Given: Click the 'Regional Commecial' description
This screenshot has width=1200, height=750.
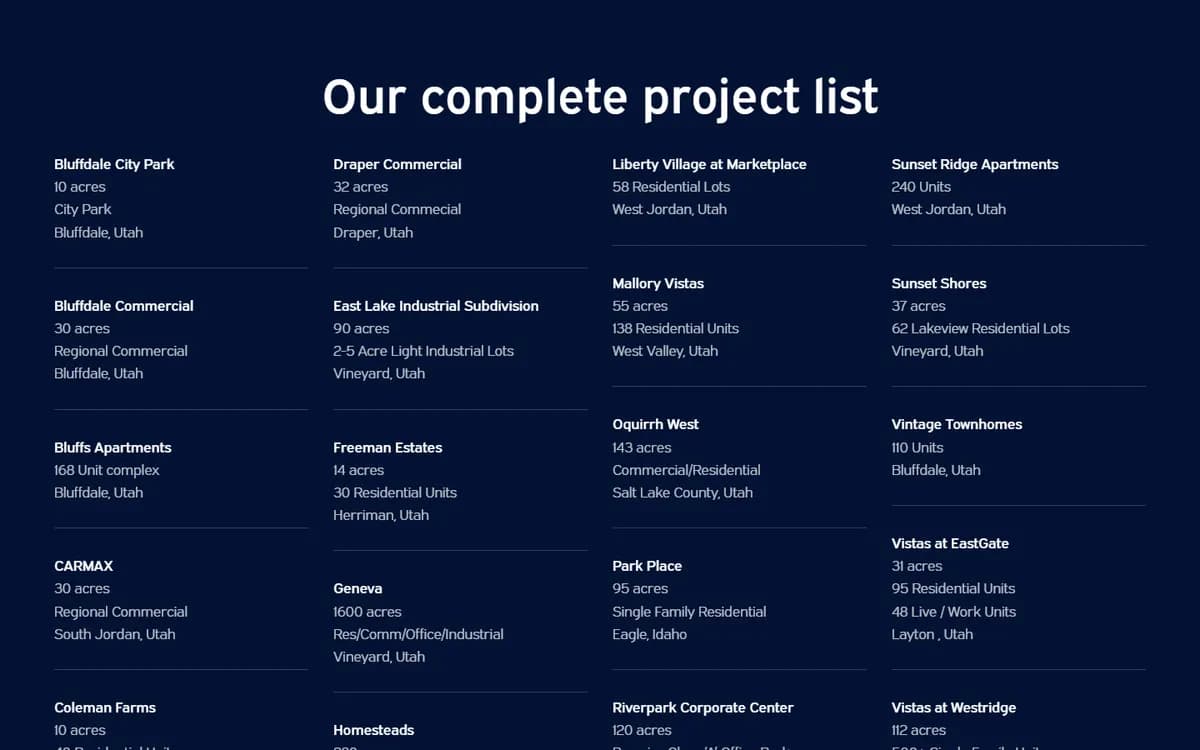Looking at the screenshot, I should point(397,209).
